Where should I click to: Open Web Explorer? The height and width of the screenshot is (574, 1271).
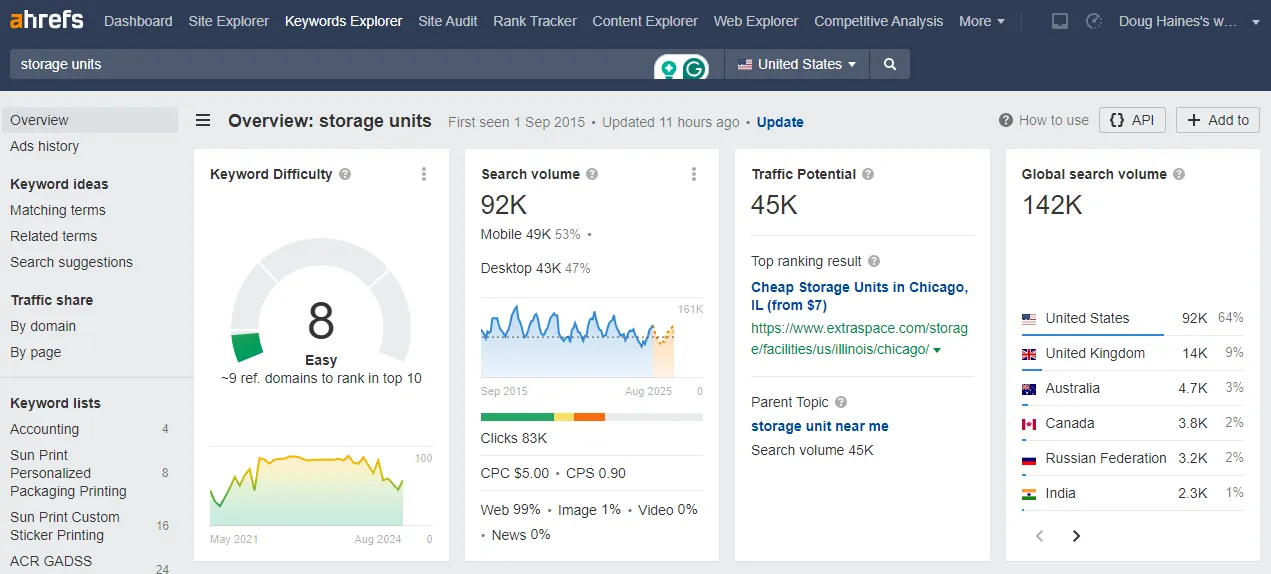(x=756, y=21)
